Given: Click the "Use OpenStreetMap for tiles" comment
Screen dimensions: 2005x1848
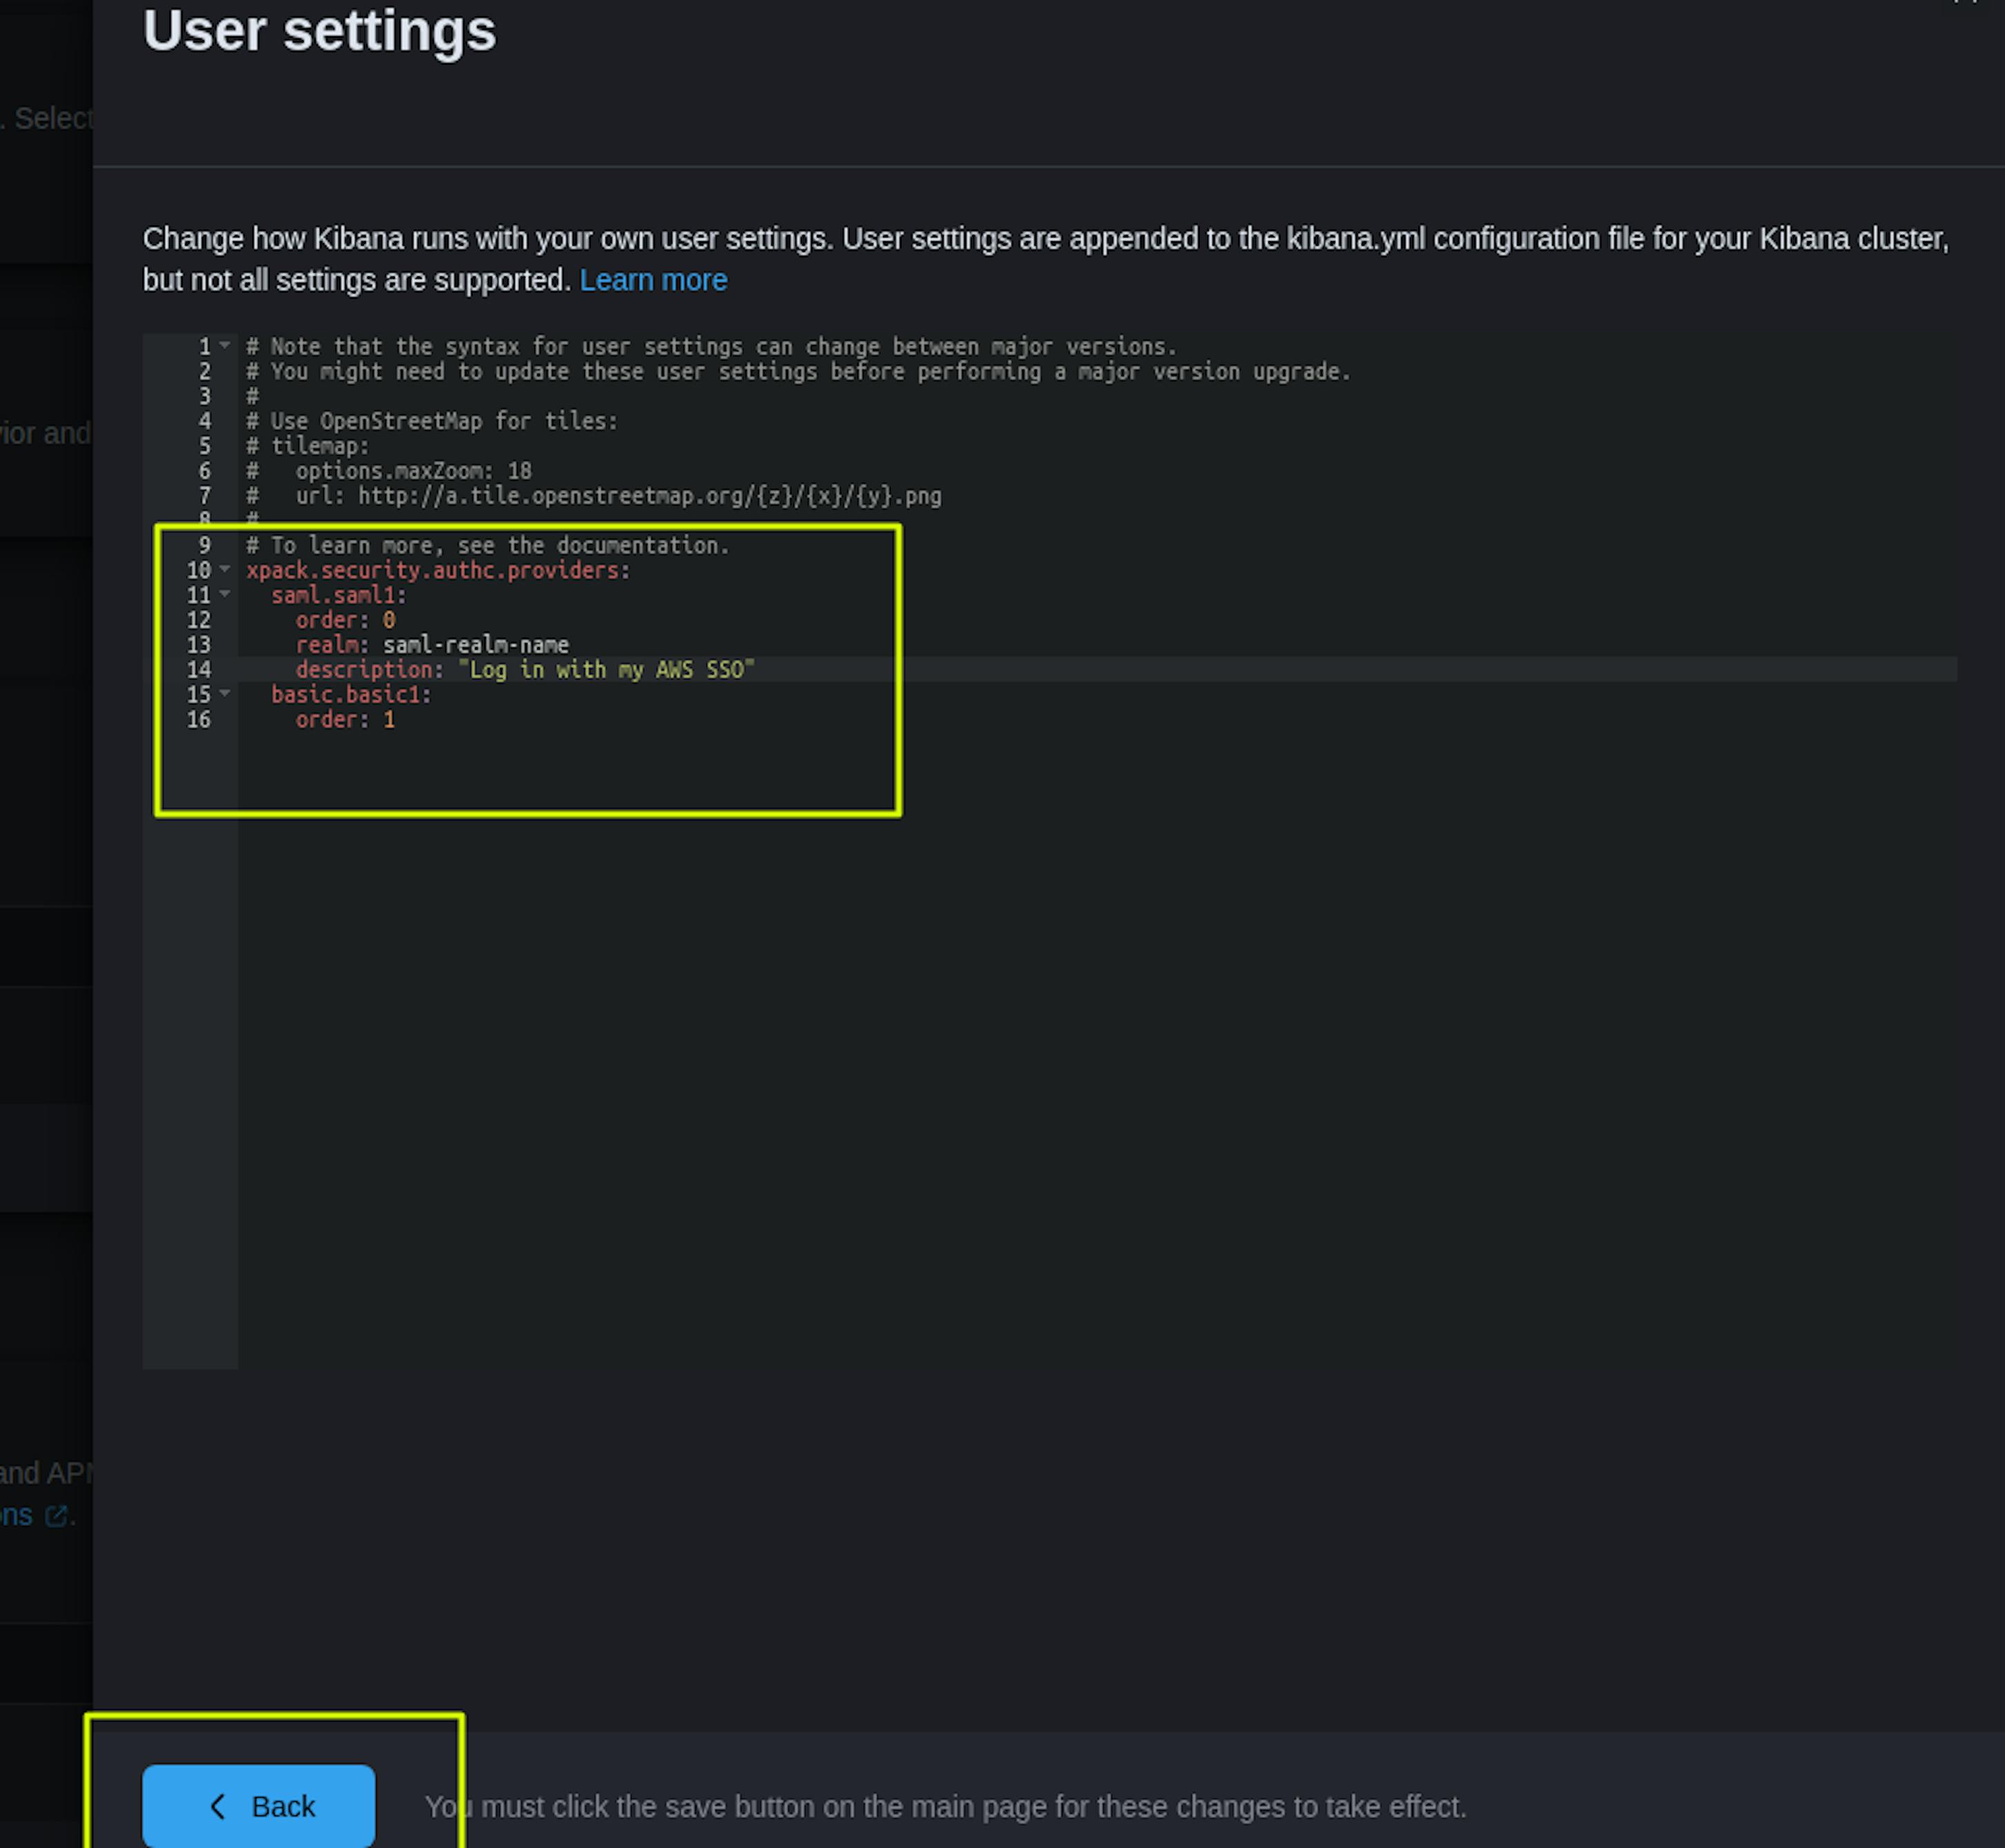Looking at the screenshot, I should click(x=432, y=421).
